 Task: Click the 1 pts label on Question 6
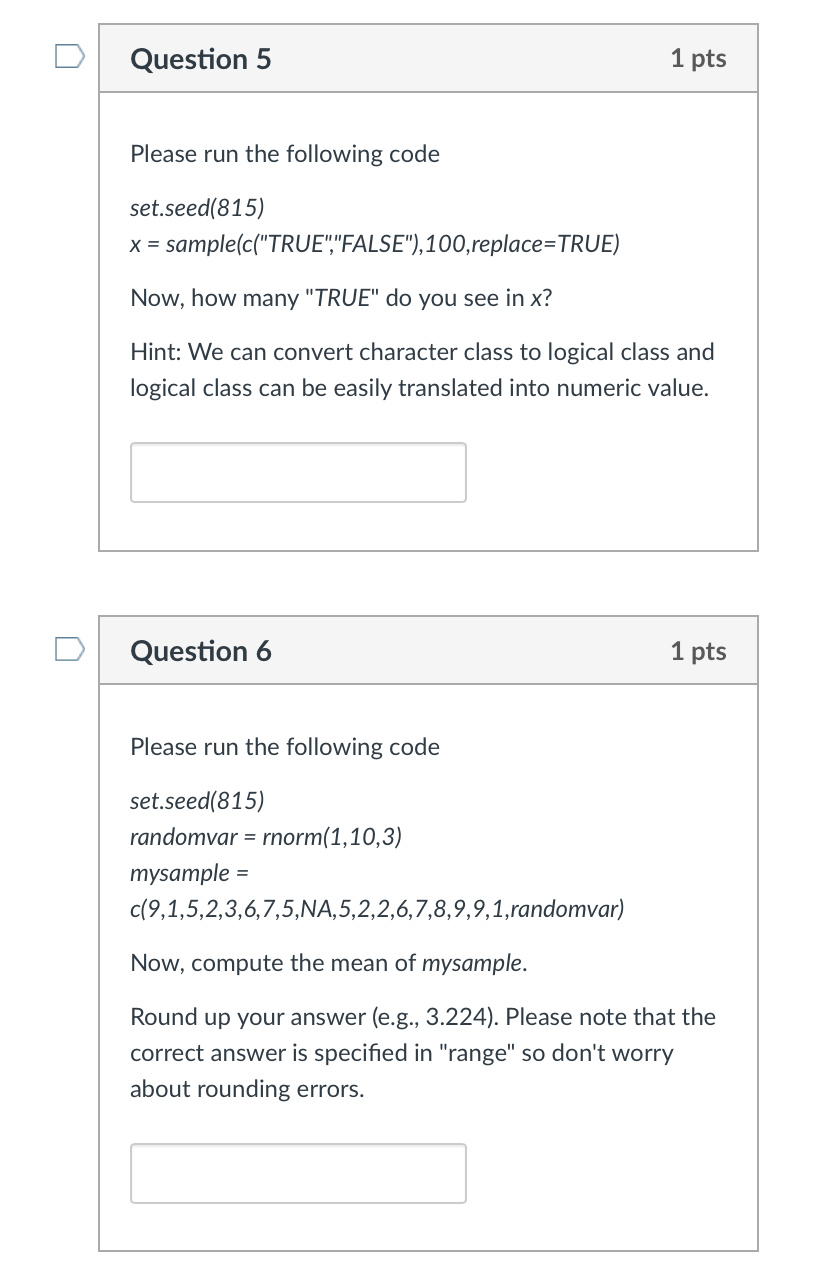(698, 651)
